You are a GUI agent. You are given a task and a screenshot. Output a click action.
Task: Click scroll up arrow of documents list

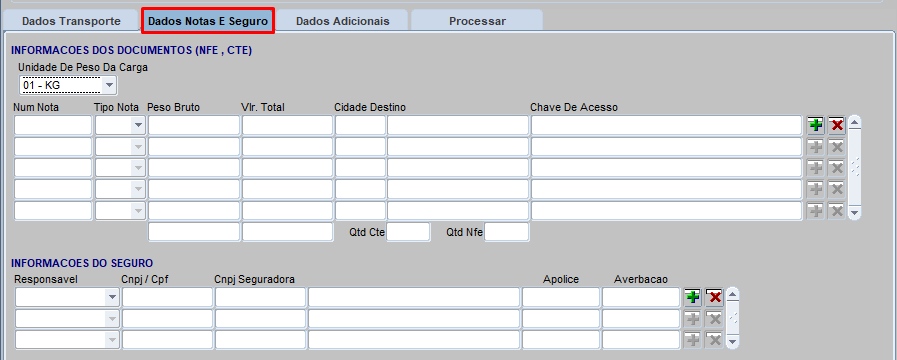855,122
